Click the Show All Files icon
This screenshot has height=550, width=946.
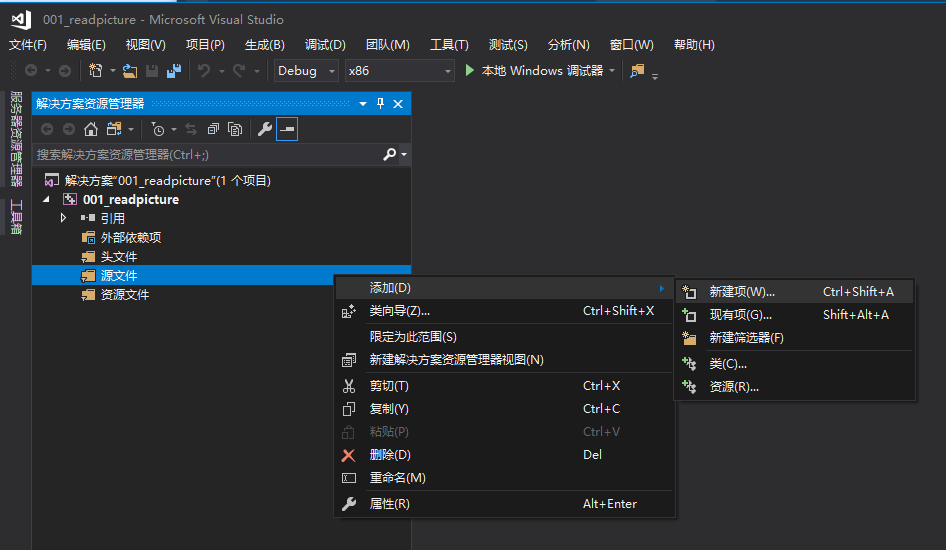(x=235, y=129)
